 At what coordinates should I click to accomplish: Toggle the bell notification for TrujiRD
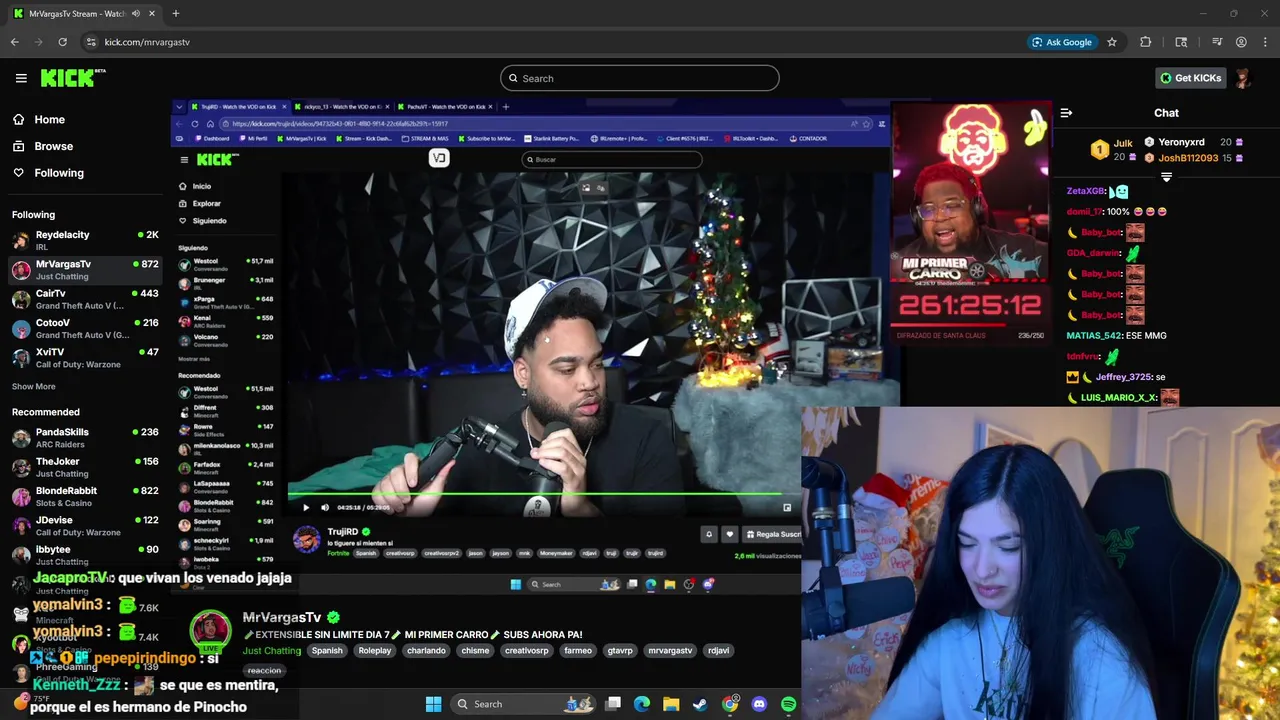(x=709, y=534)
